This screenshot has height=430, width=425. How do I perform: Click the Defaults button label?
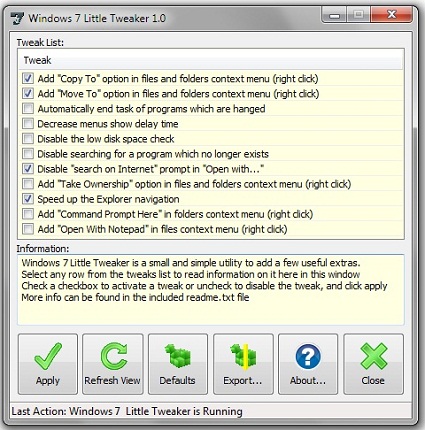pyautogui.click(x=177, y=380)
